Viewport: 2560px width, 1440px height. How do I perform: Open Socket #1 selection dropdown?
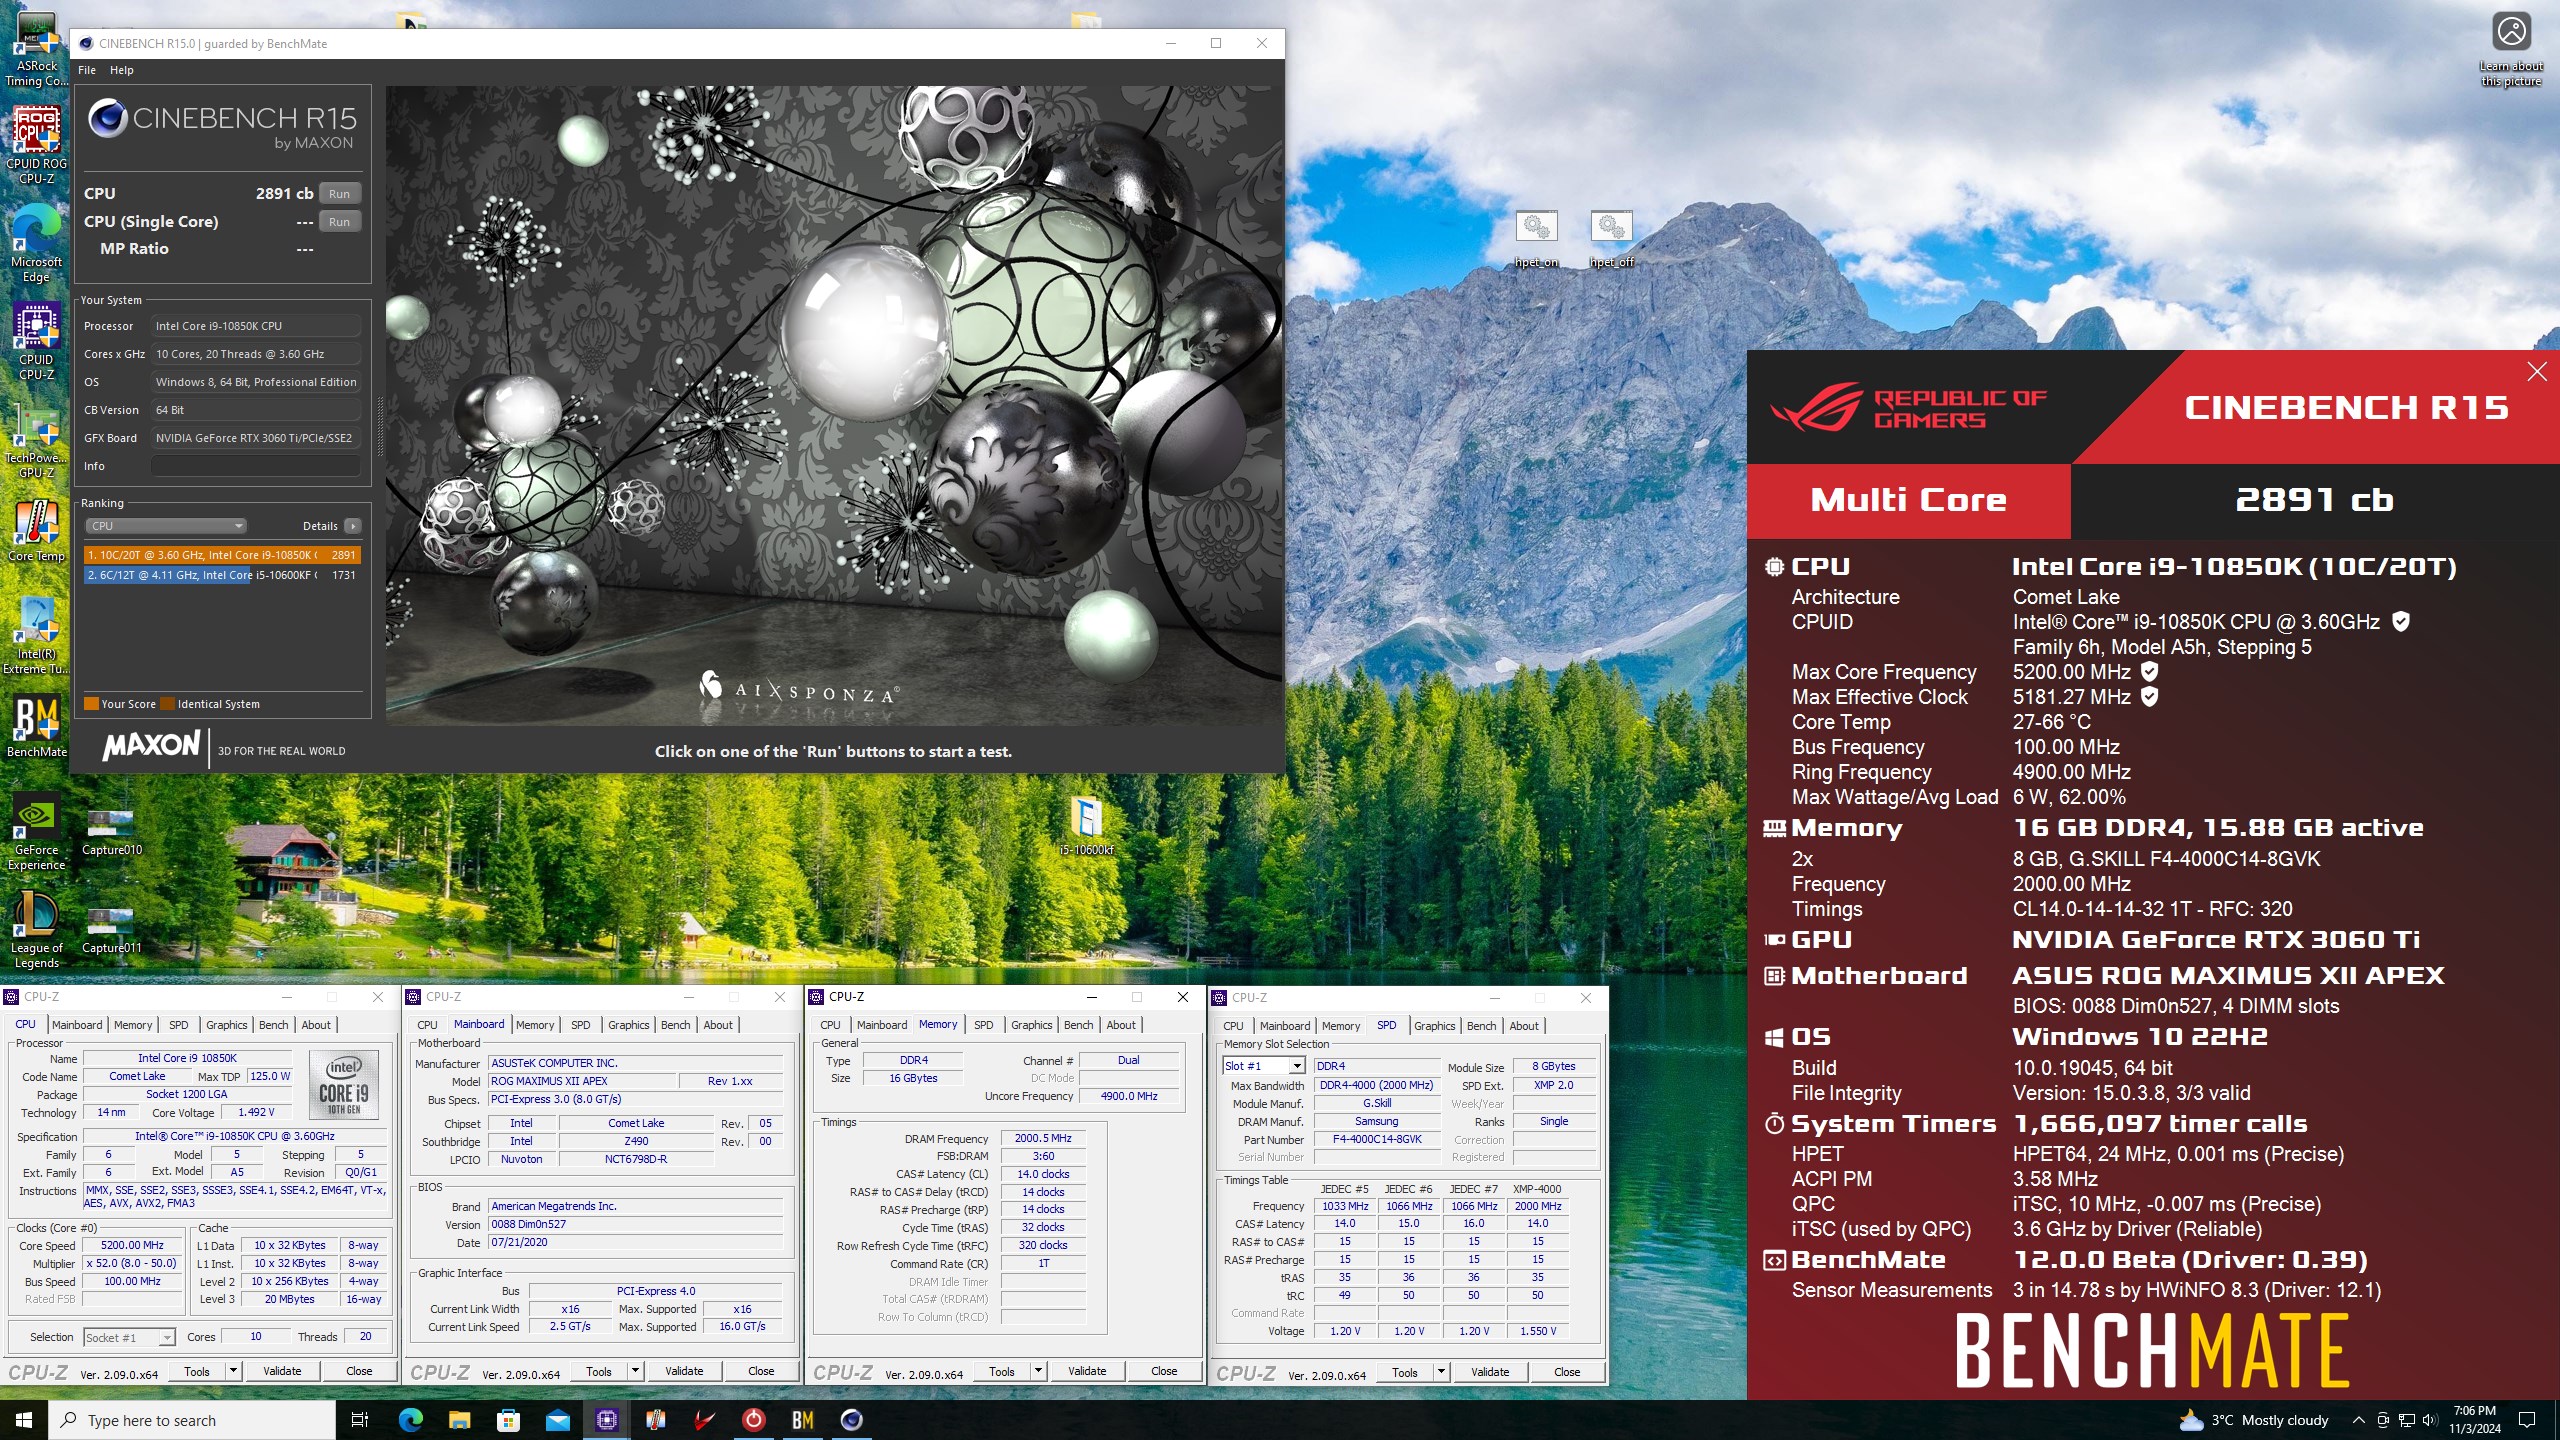coord(129,1337)
